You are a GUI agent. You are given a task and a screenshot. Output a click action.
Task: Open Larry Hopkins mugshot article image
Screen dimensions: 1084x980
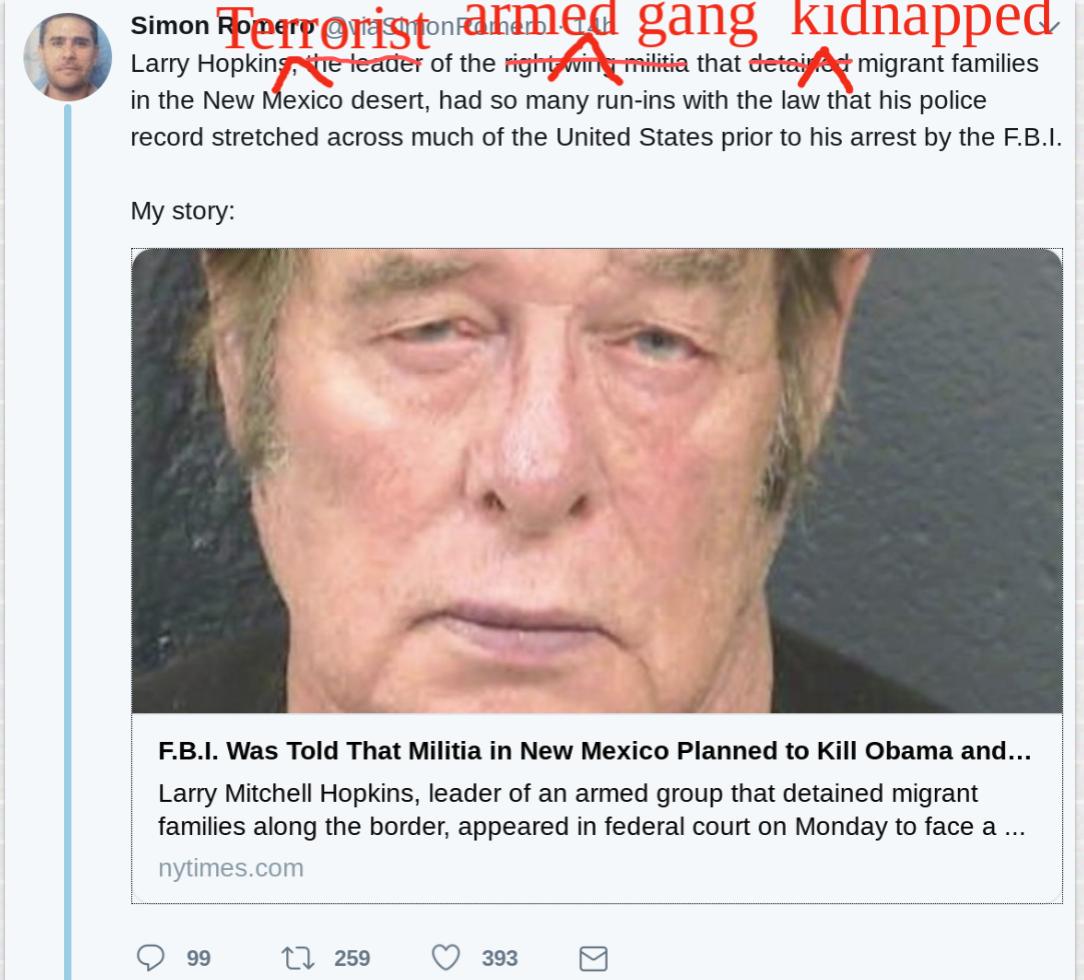(597, 481)
